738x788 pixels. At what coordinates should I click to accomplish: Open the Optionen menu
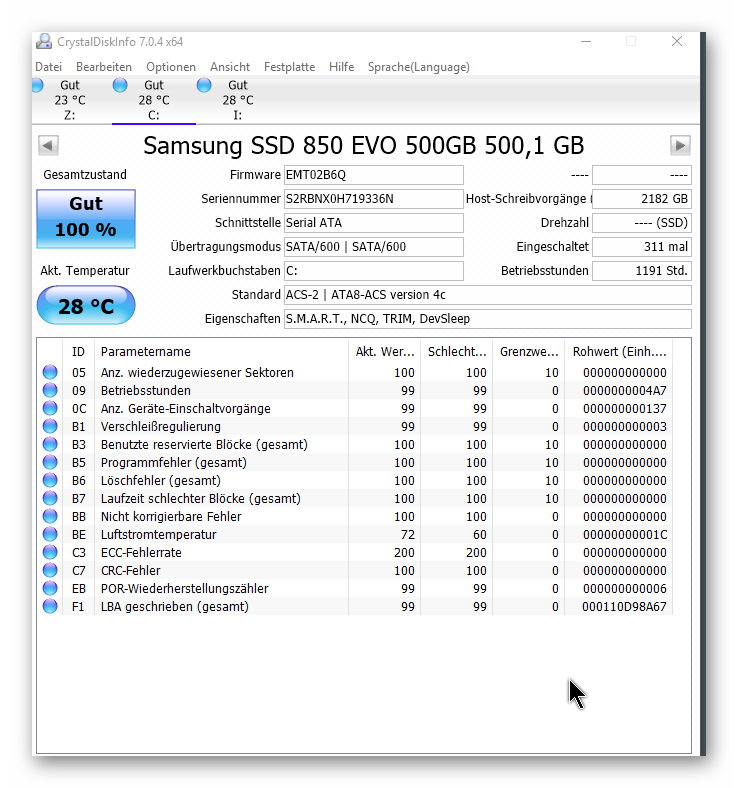click(171, 67)
